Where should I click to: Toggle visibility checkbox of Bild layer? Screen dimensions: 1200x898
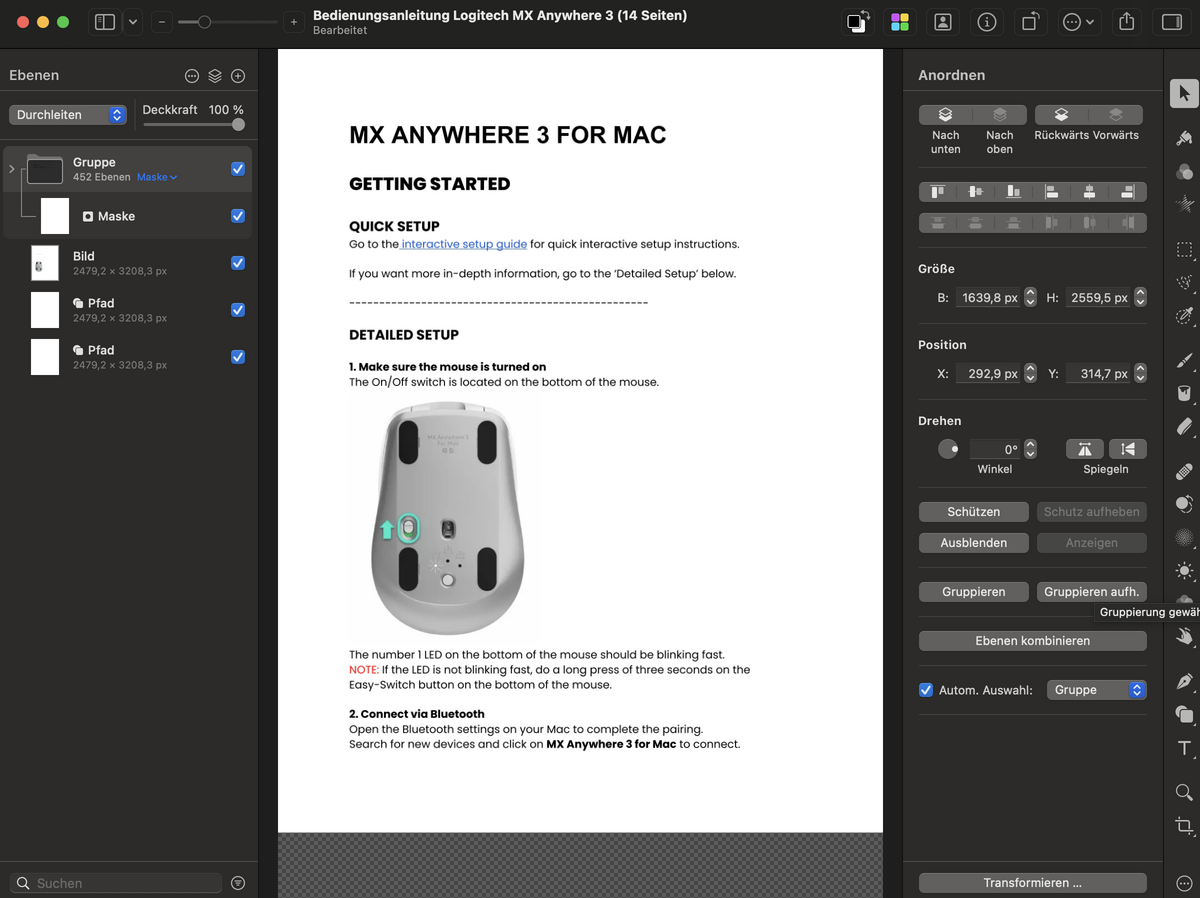click(238, 263)
